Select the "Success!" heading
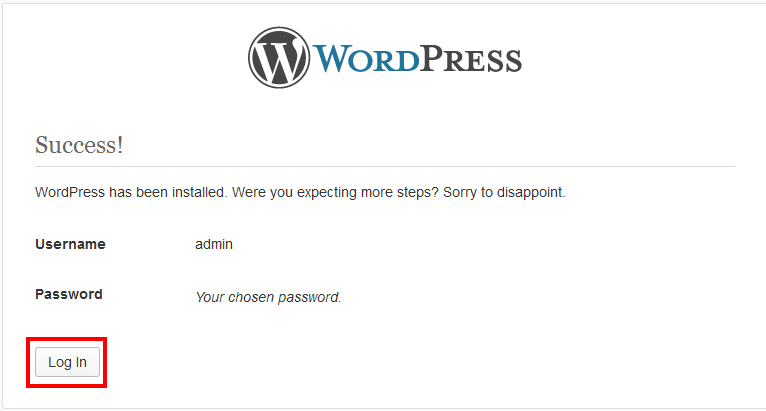The height and width of the screenshot is (411, 766). click(x=79, y=144)
